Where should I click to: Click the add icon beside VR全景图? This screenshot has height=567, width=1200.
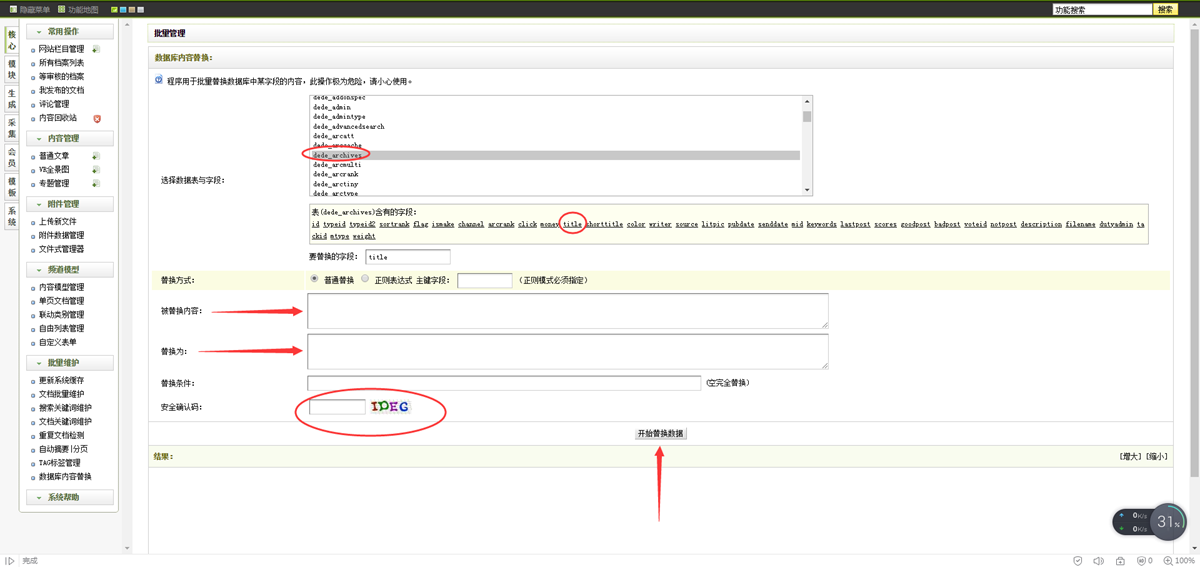tap(96, 170)
